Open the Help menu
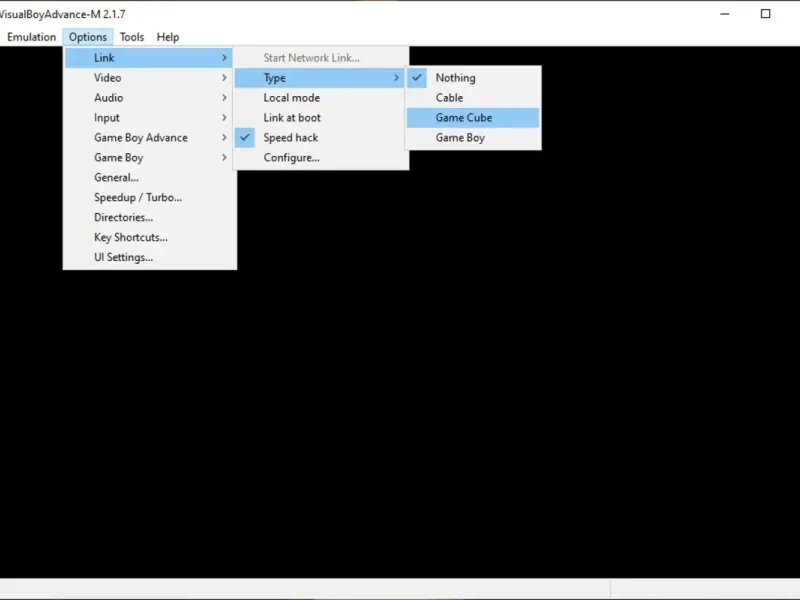Image resolution: width=800 pixels, height=600 pixels. [x=168, y=37]
